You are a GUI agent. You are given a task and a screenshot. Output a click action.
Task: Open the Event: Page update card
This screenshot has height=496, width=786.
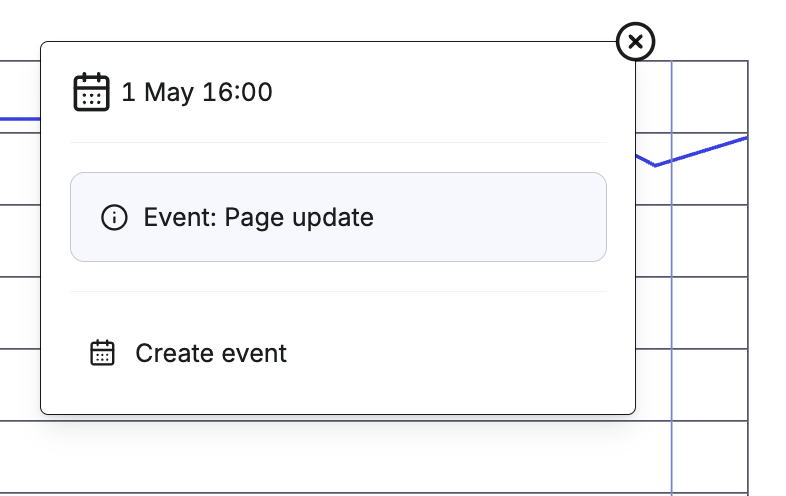click(x=338, y=217)
